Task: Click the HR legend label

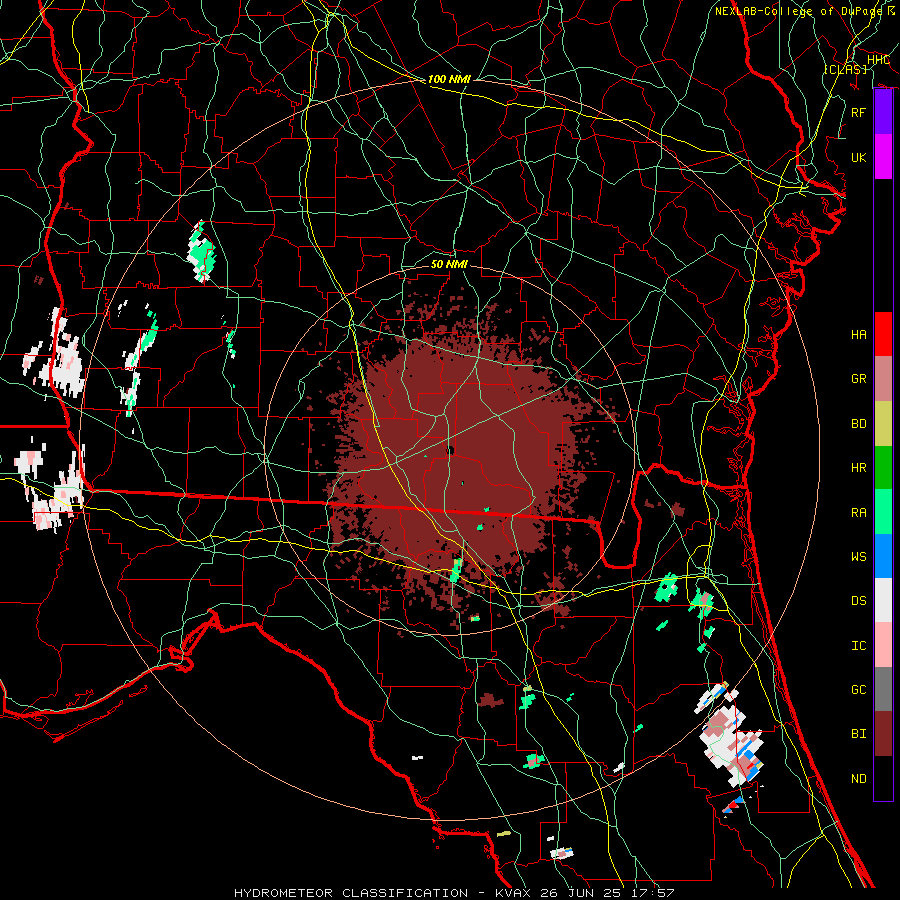Action: coord(858,468)
